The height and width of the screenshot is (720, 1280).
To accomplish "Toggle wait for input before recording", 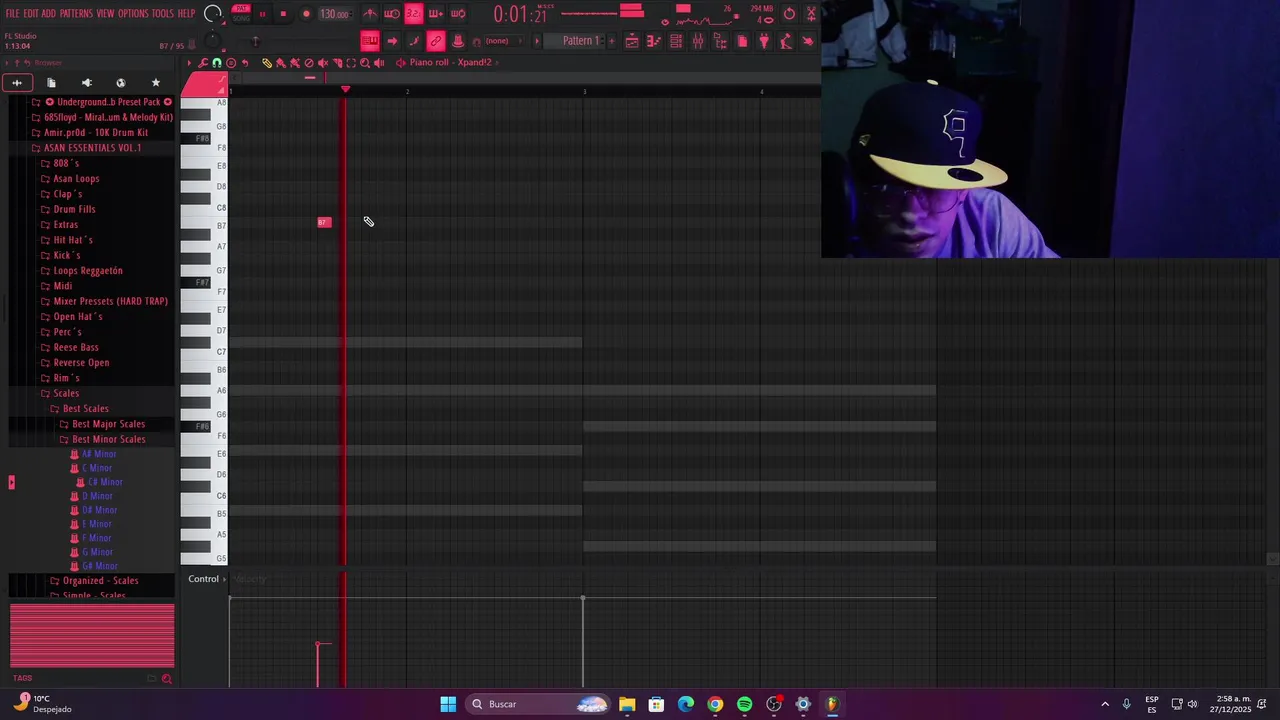I will [392, 14].
